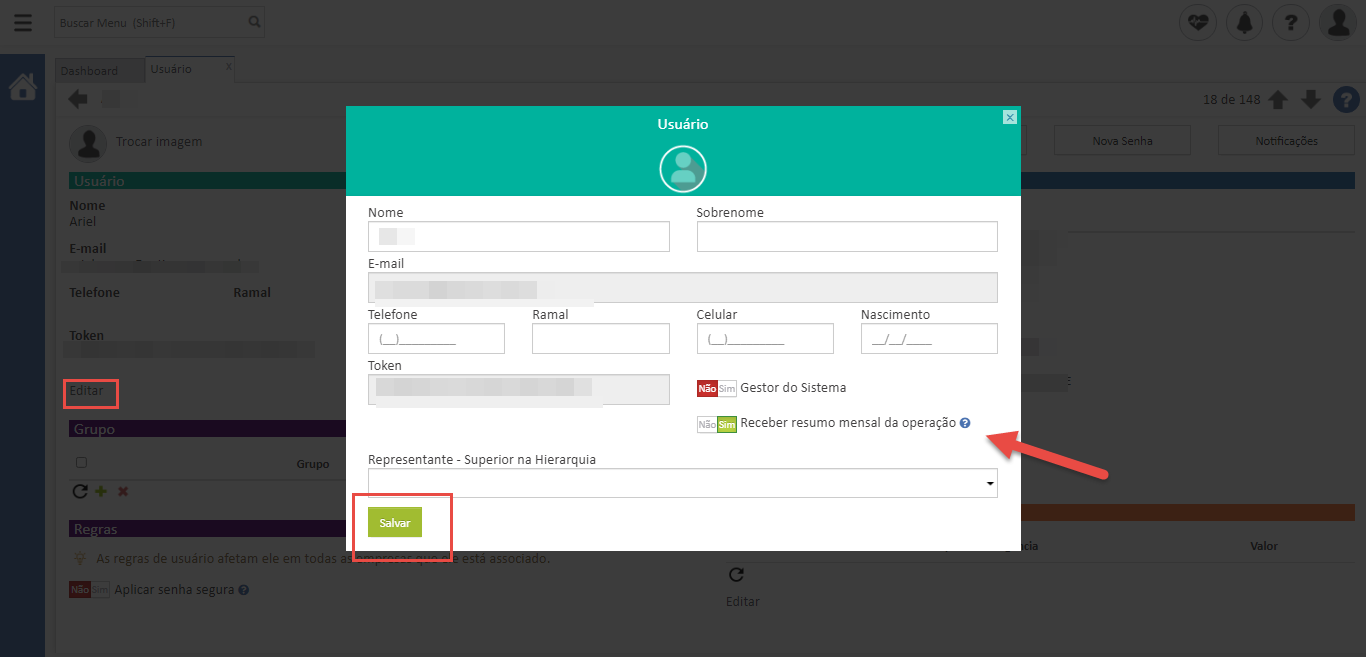The image size is (1366, 657).
Task: Open the notifications bell icon
Action: [1244, 22]
